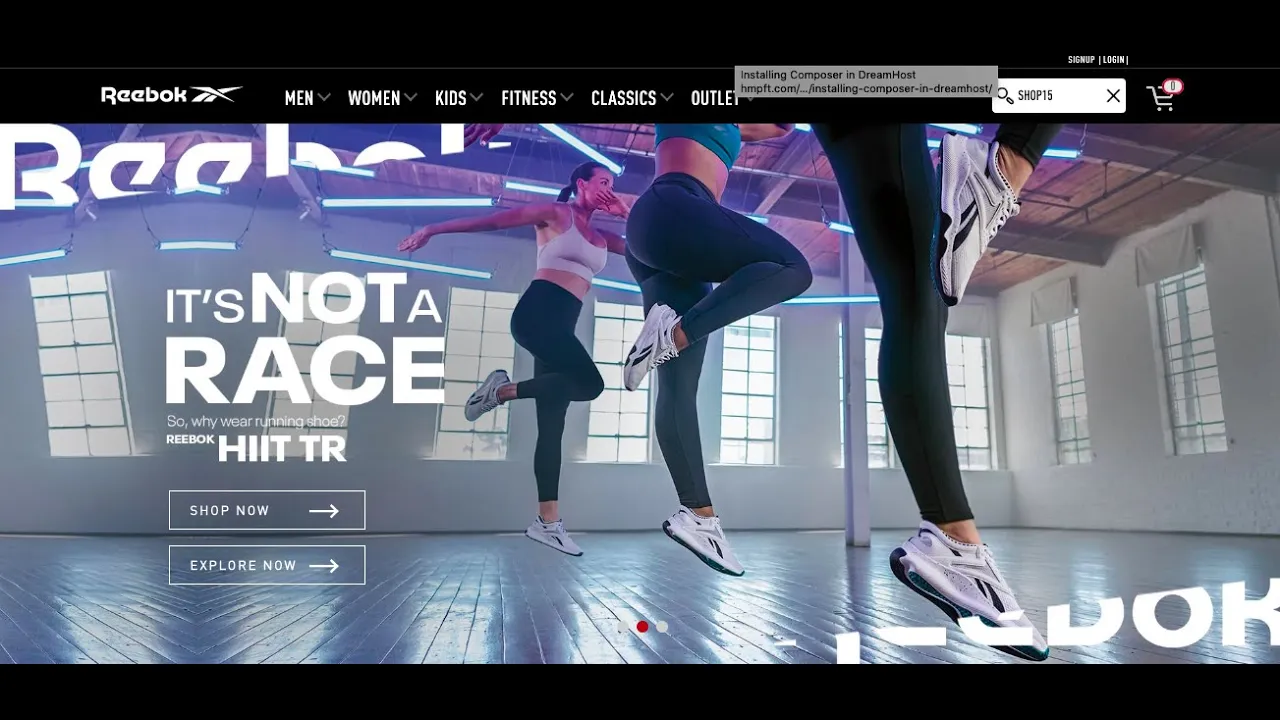Select the red active carousel dot

pyautogui.click(x=642, y=627)
